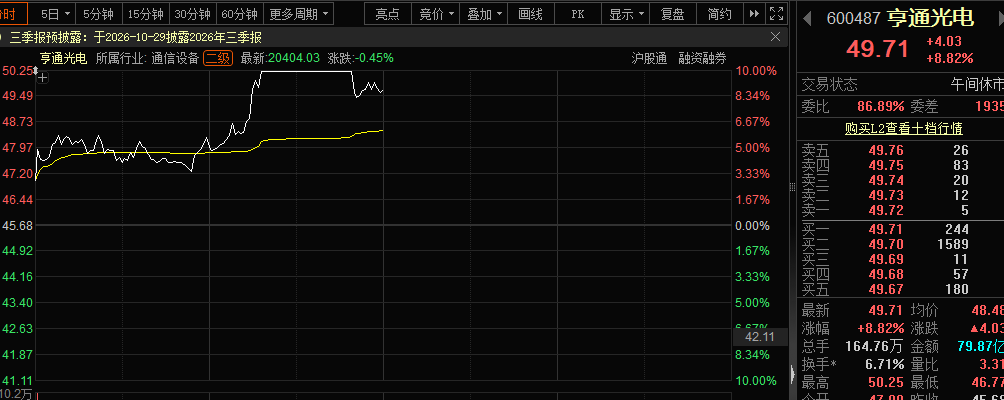1004x400 pixels.
Task: Select the 卖三 price 49.74
Action: point(886,180)
